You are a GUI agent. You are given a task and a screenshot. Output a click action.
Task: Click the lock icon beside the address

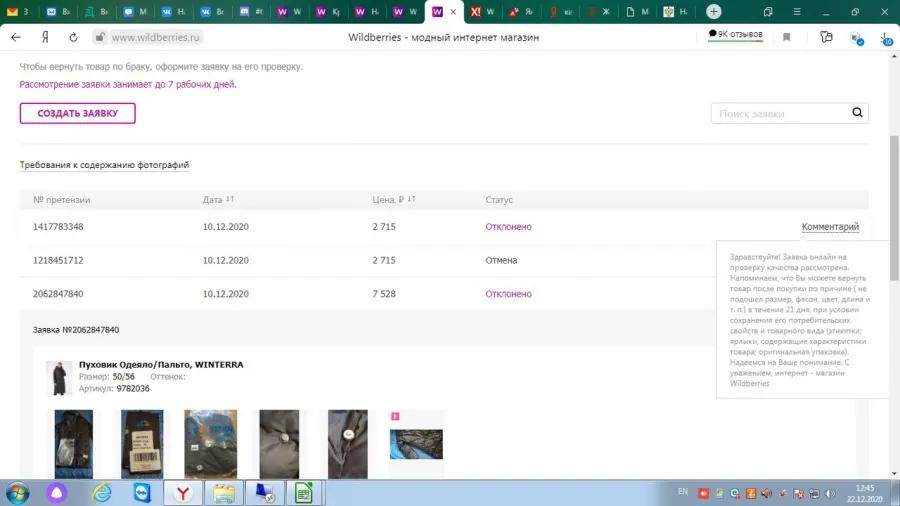pos(100,37)
